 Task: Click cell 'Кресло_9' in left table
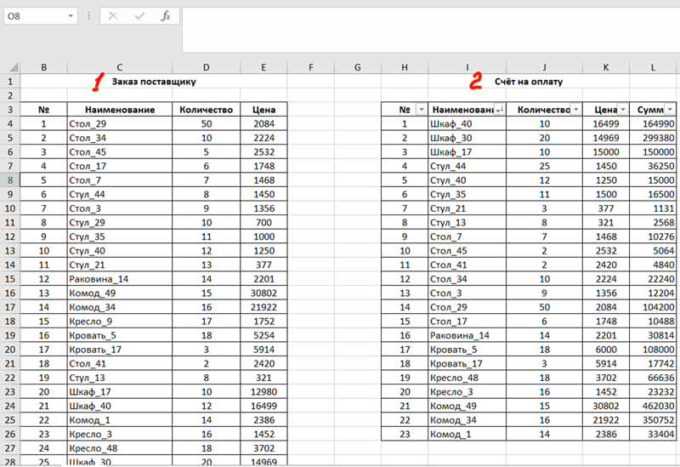point(120,321)
